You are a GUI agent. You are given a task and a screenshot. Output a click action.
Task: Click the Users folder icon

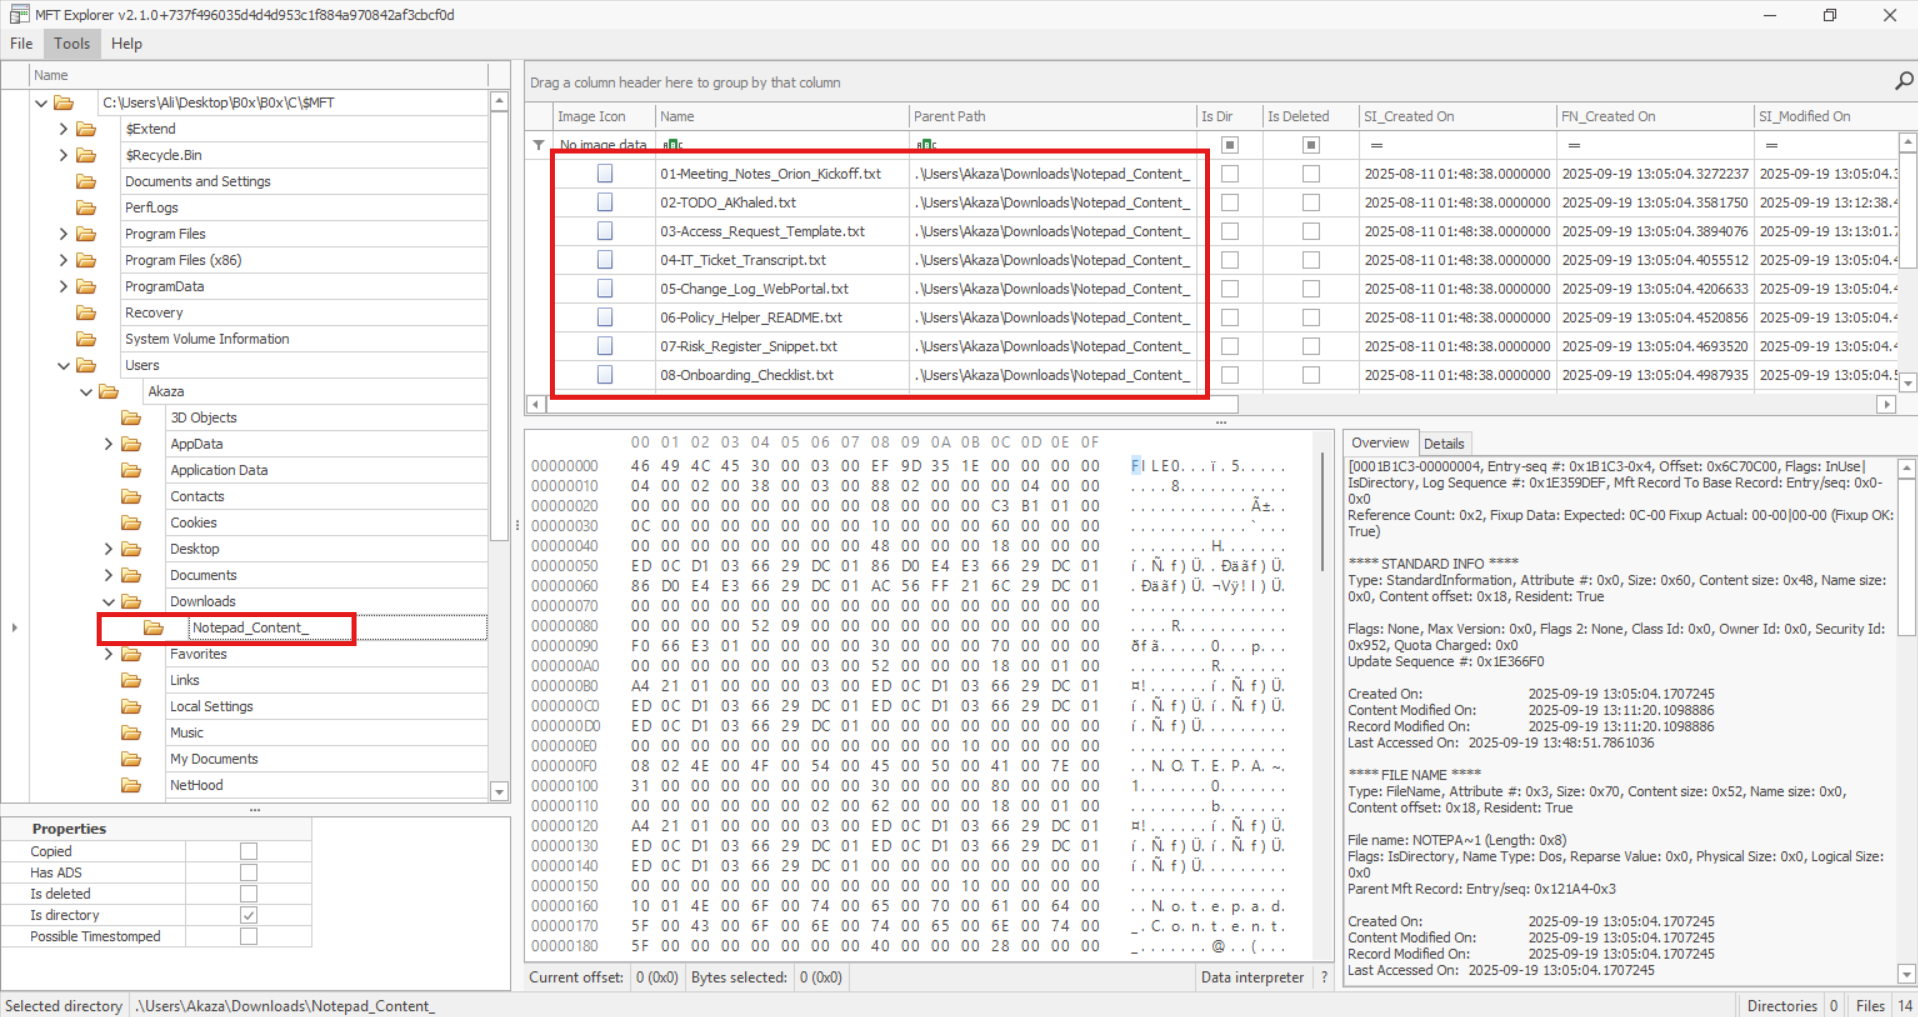pos(87,365)
